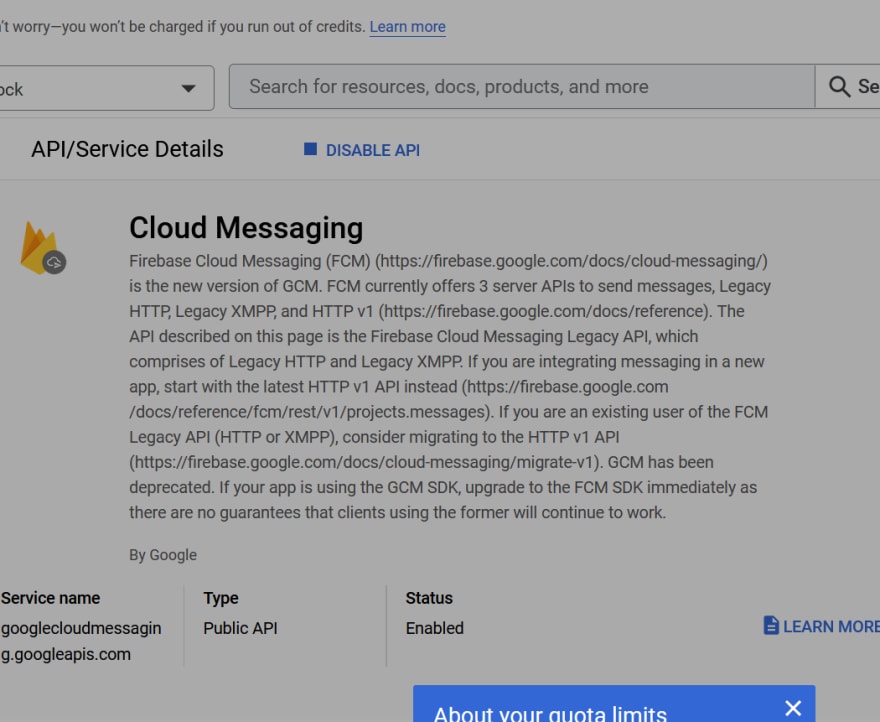Click the Service name column label
Image resolution: width=880 pixels, height=722 pixels.
pyautogui.click(x=51, y=598)
